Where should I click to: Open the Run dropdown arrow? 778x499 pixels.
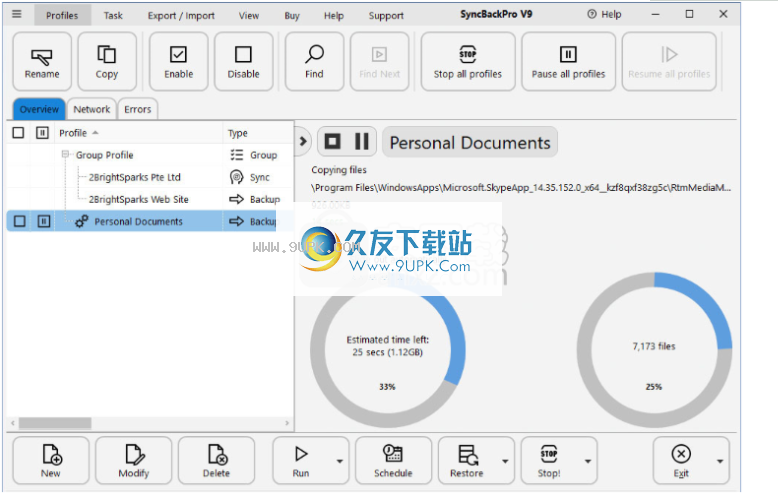[340, 461]
